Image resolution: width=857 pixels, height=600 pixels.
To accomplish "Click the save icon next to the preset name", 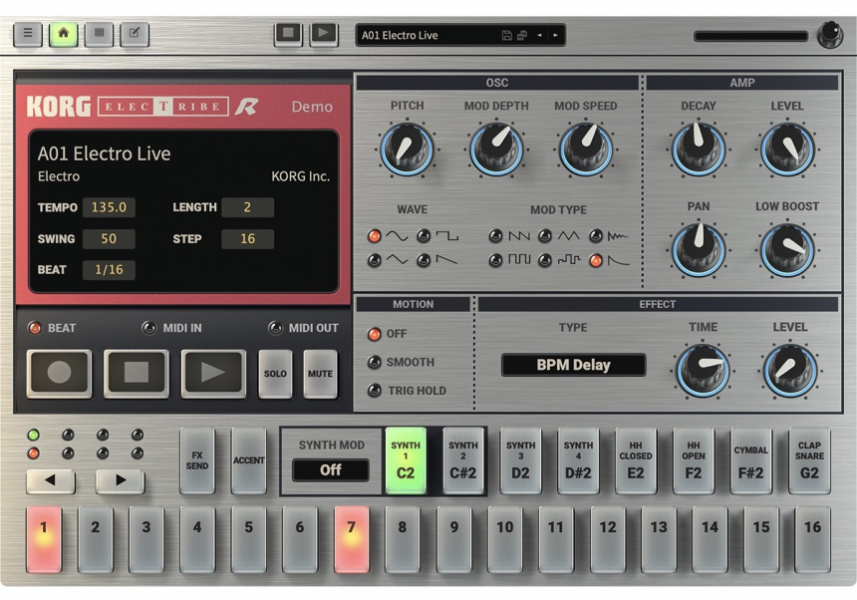I will click(x=506, y=34).
